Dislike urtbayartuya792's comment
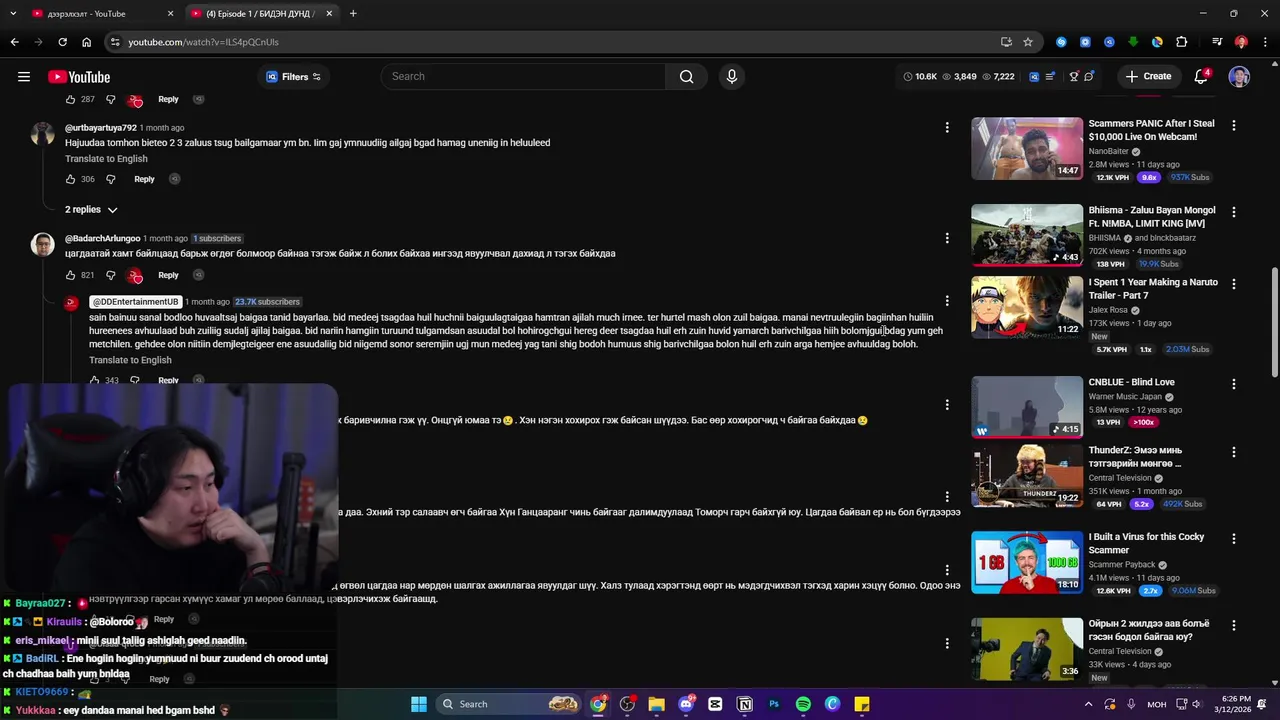 (x=111, y=179)
